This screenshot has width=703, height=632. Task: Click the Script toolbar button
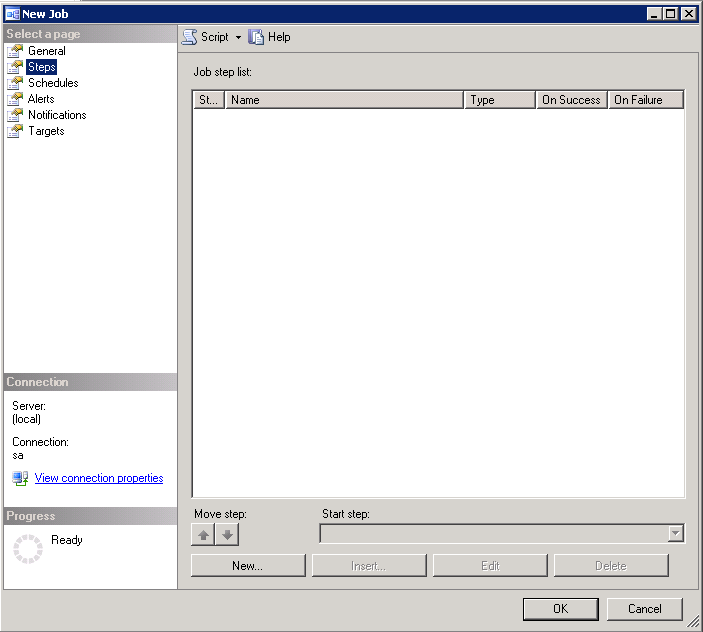[x=205, y=37]
